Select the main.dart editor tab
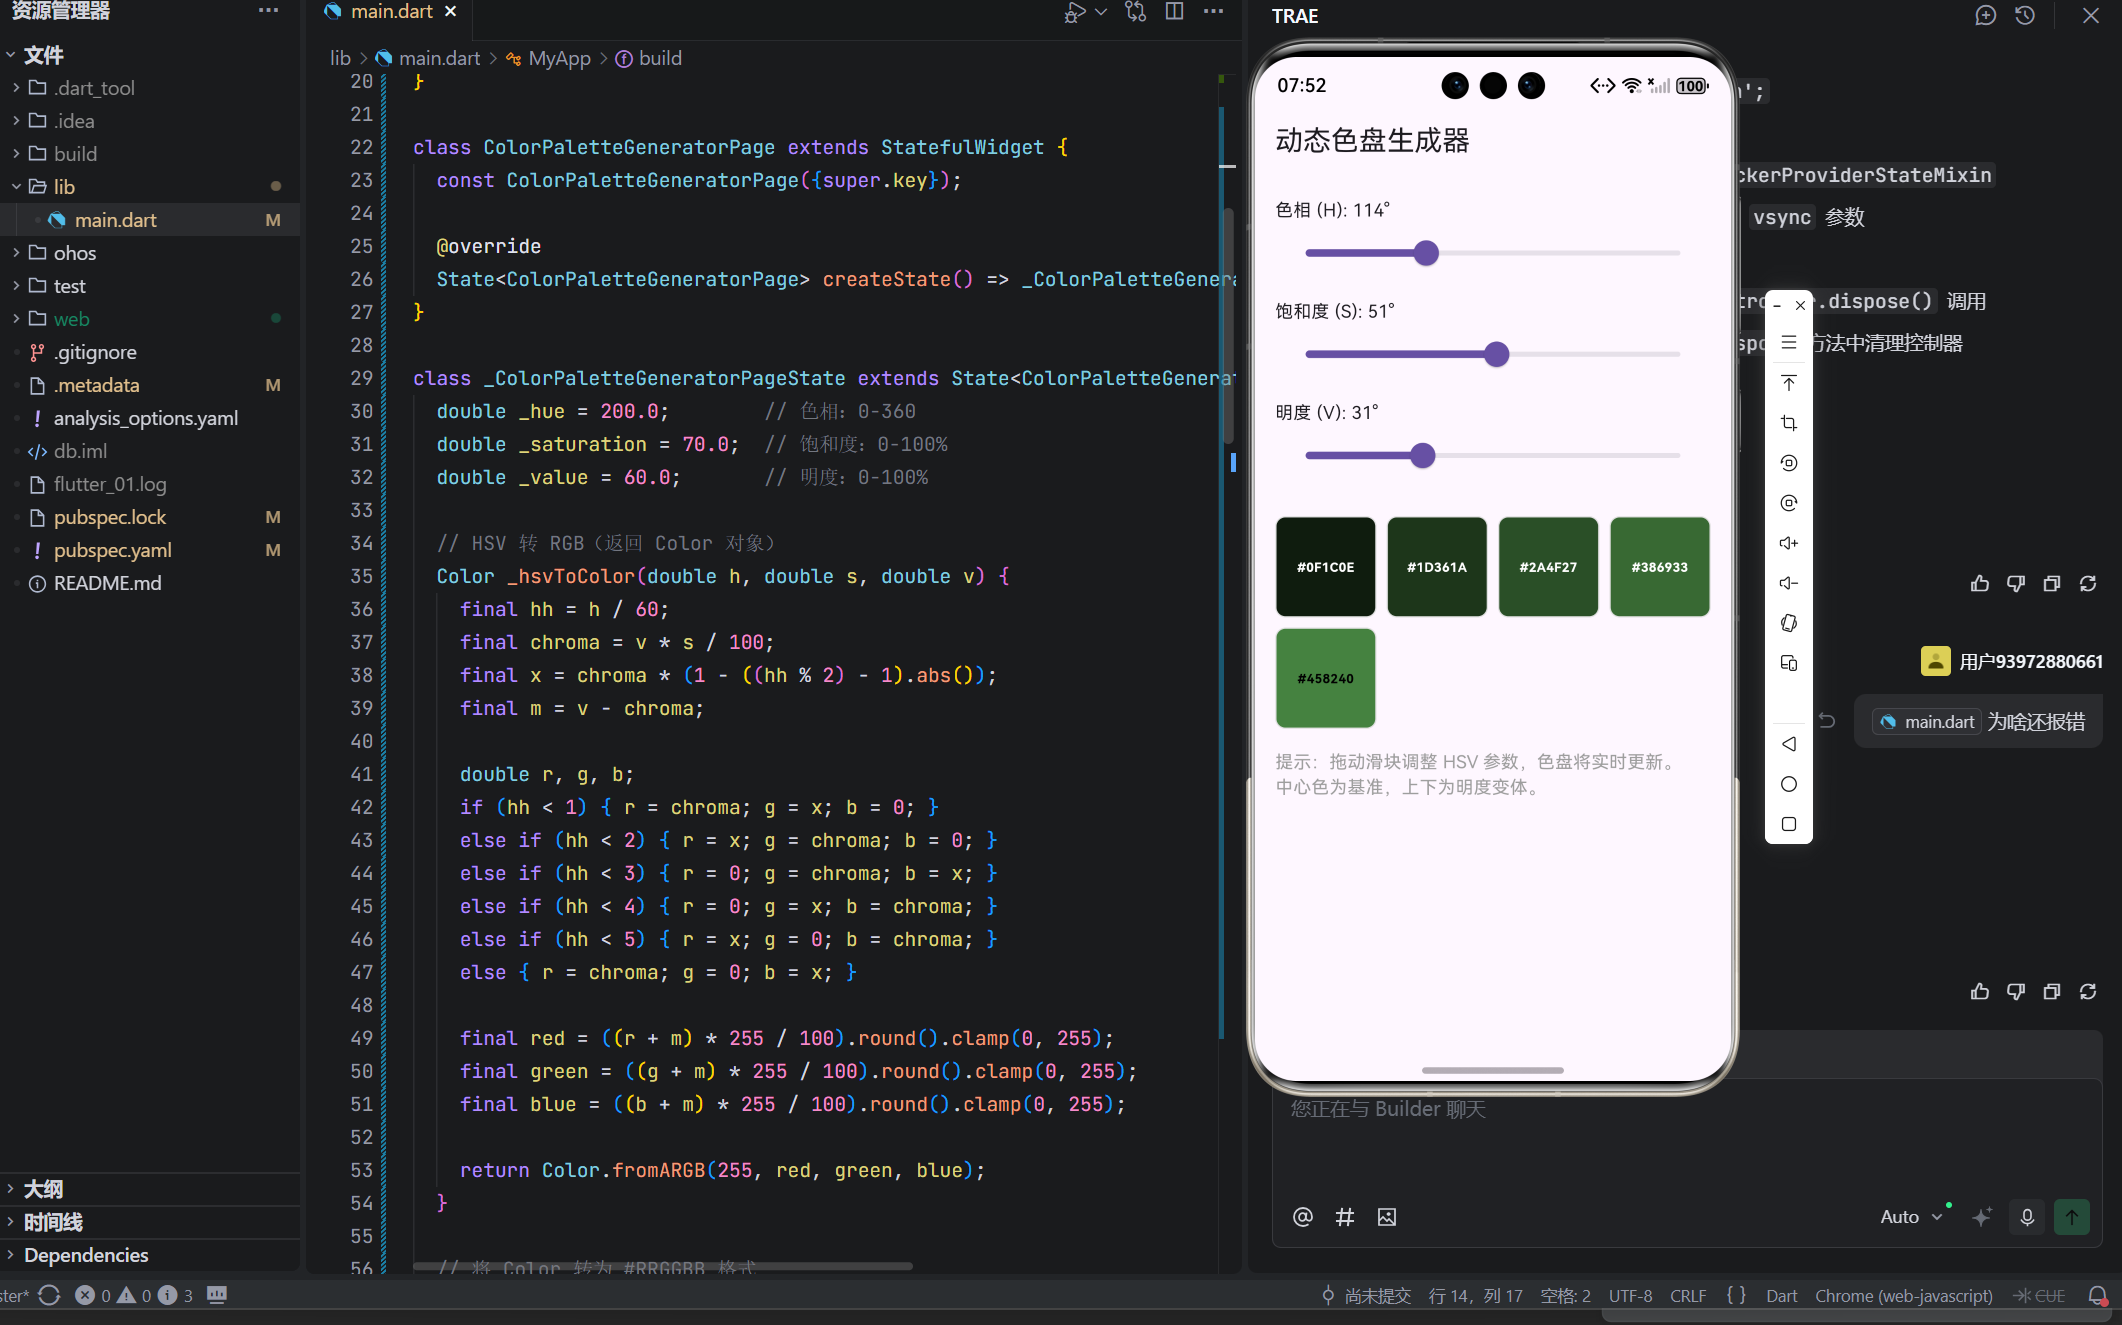The image size is (2122, 1325). coord(391,11)
